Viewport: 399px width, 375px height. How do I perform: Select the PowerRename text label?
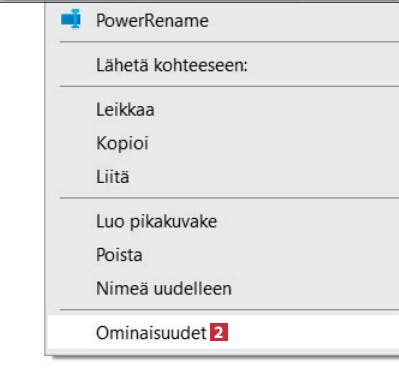tap(152, 21)
